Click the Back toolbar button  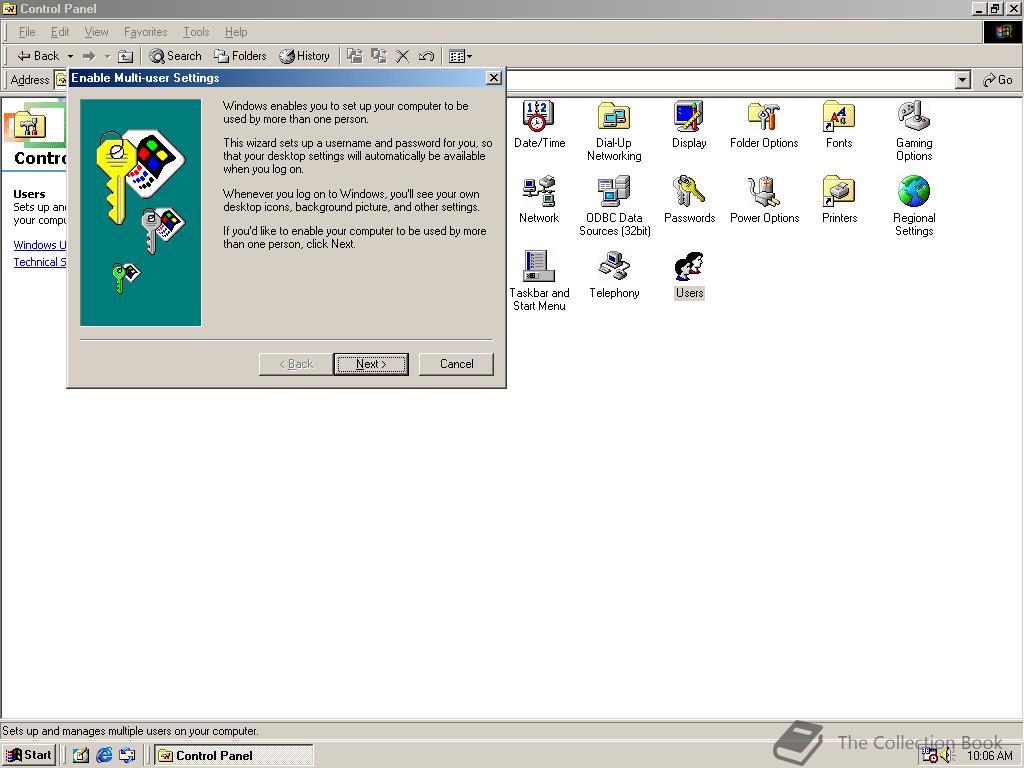point(38,56)
